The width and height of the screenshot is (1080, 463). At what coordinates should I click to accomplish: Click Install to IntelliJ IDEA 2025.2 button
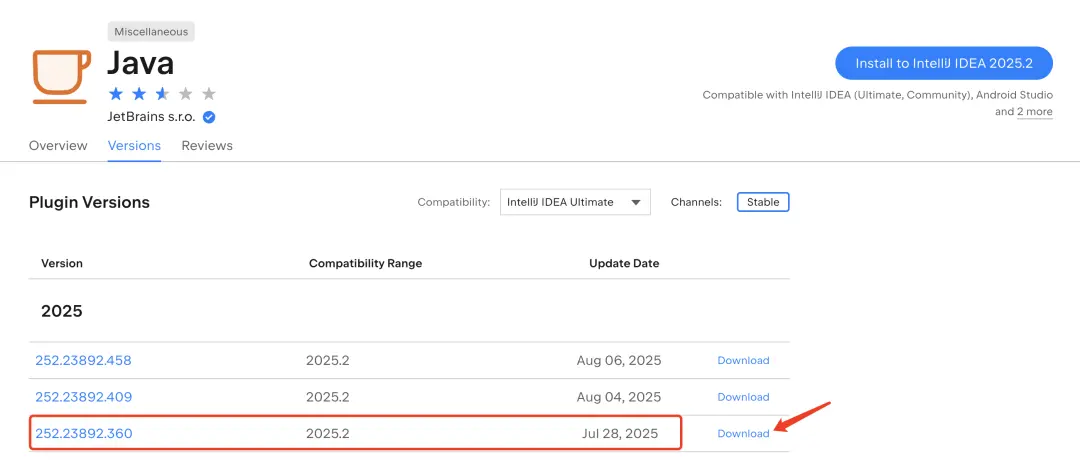(x=943, y=63)
